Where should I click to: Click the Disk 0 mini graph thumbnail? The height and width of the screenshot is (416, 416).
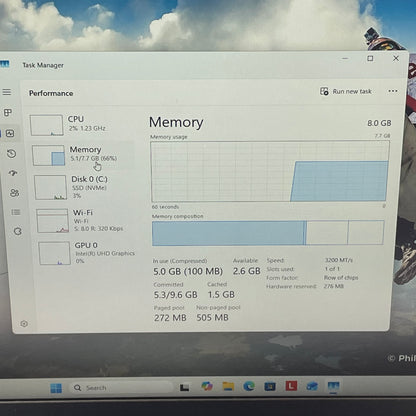click(50, 187)
